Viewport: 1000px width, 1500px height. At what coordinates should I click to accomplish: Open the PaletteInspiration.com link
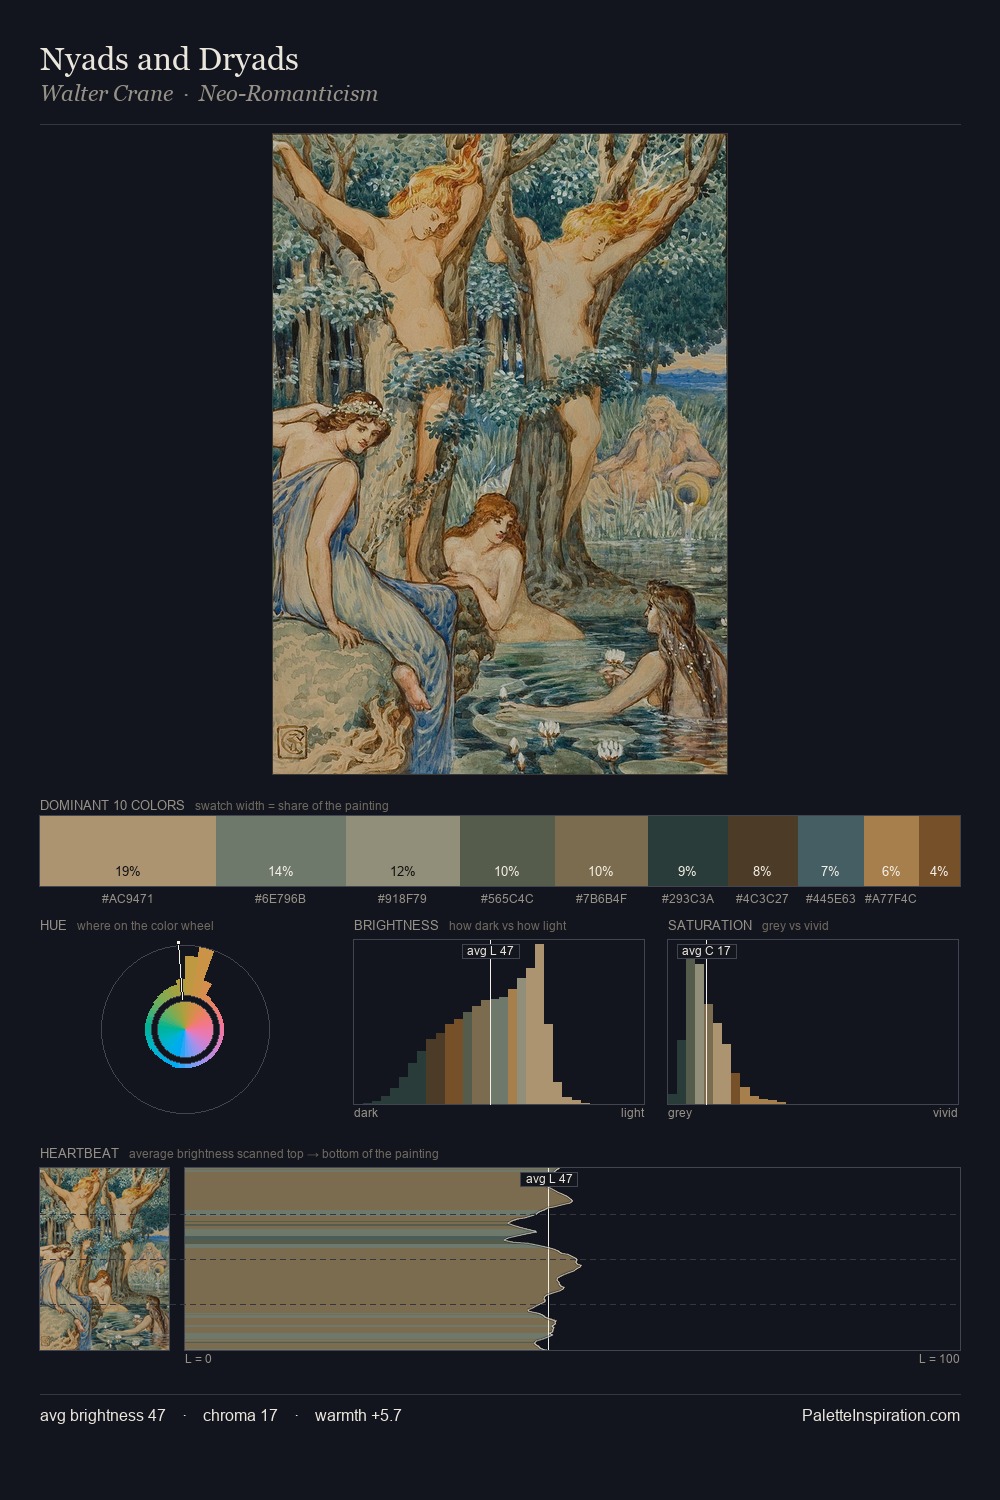[881, 1415]
